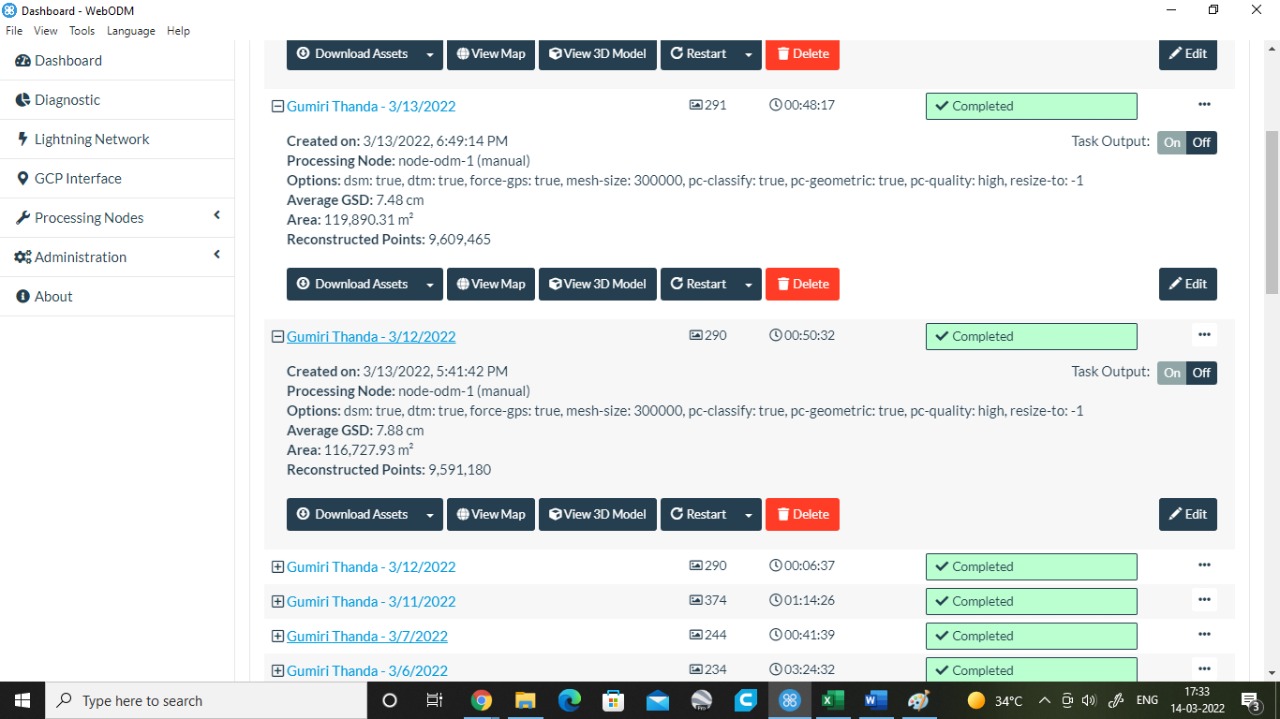Select Lightning Network in the sidebar
1280x719 pixels.
(94, 138)
